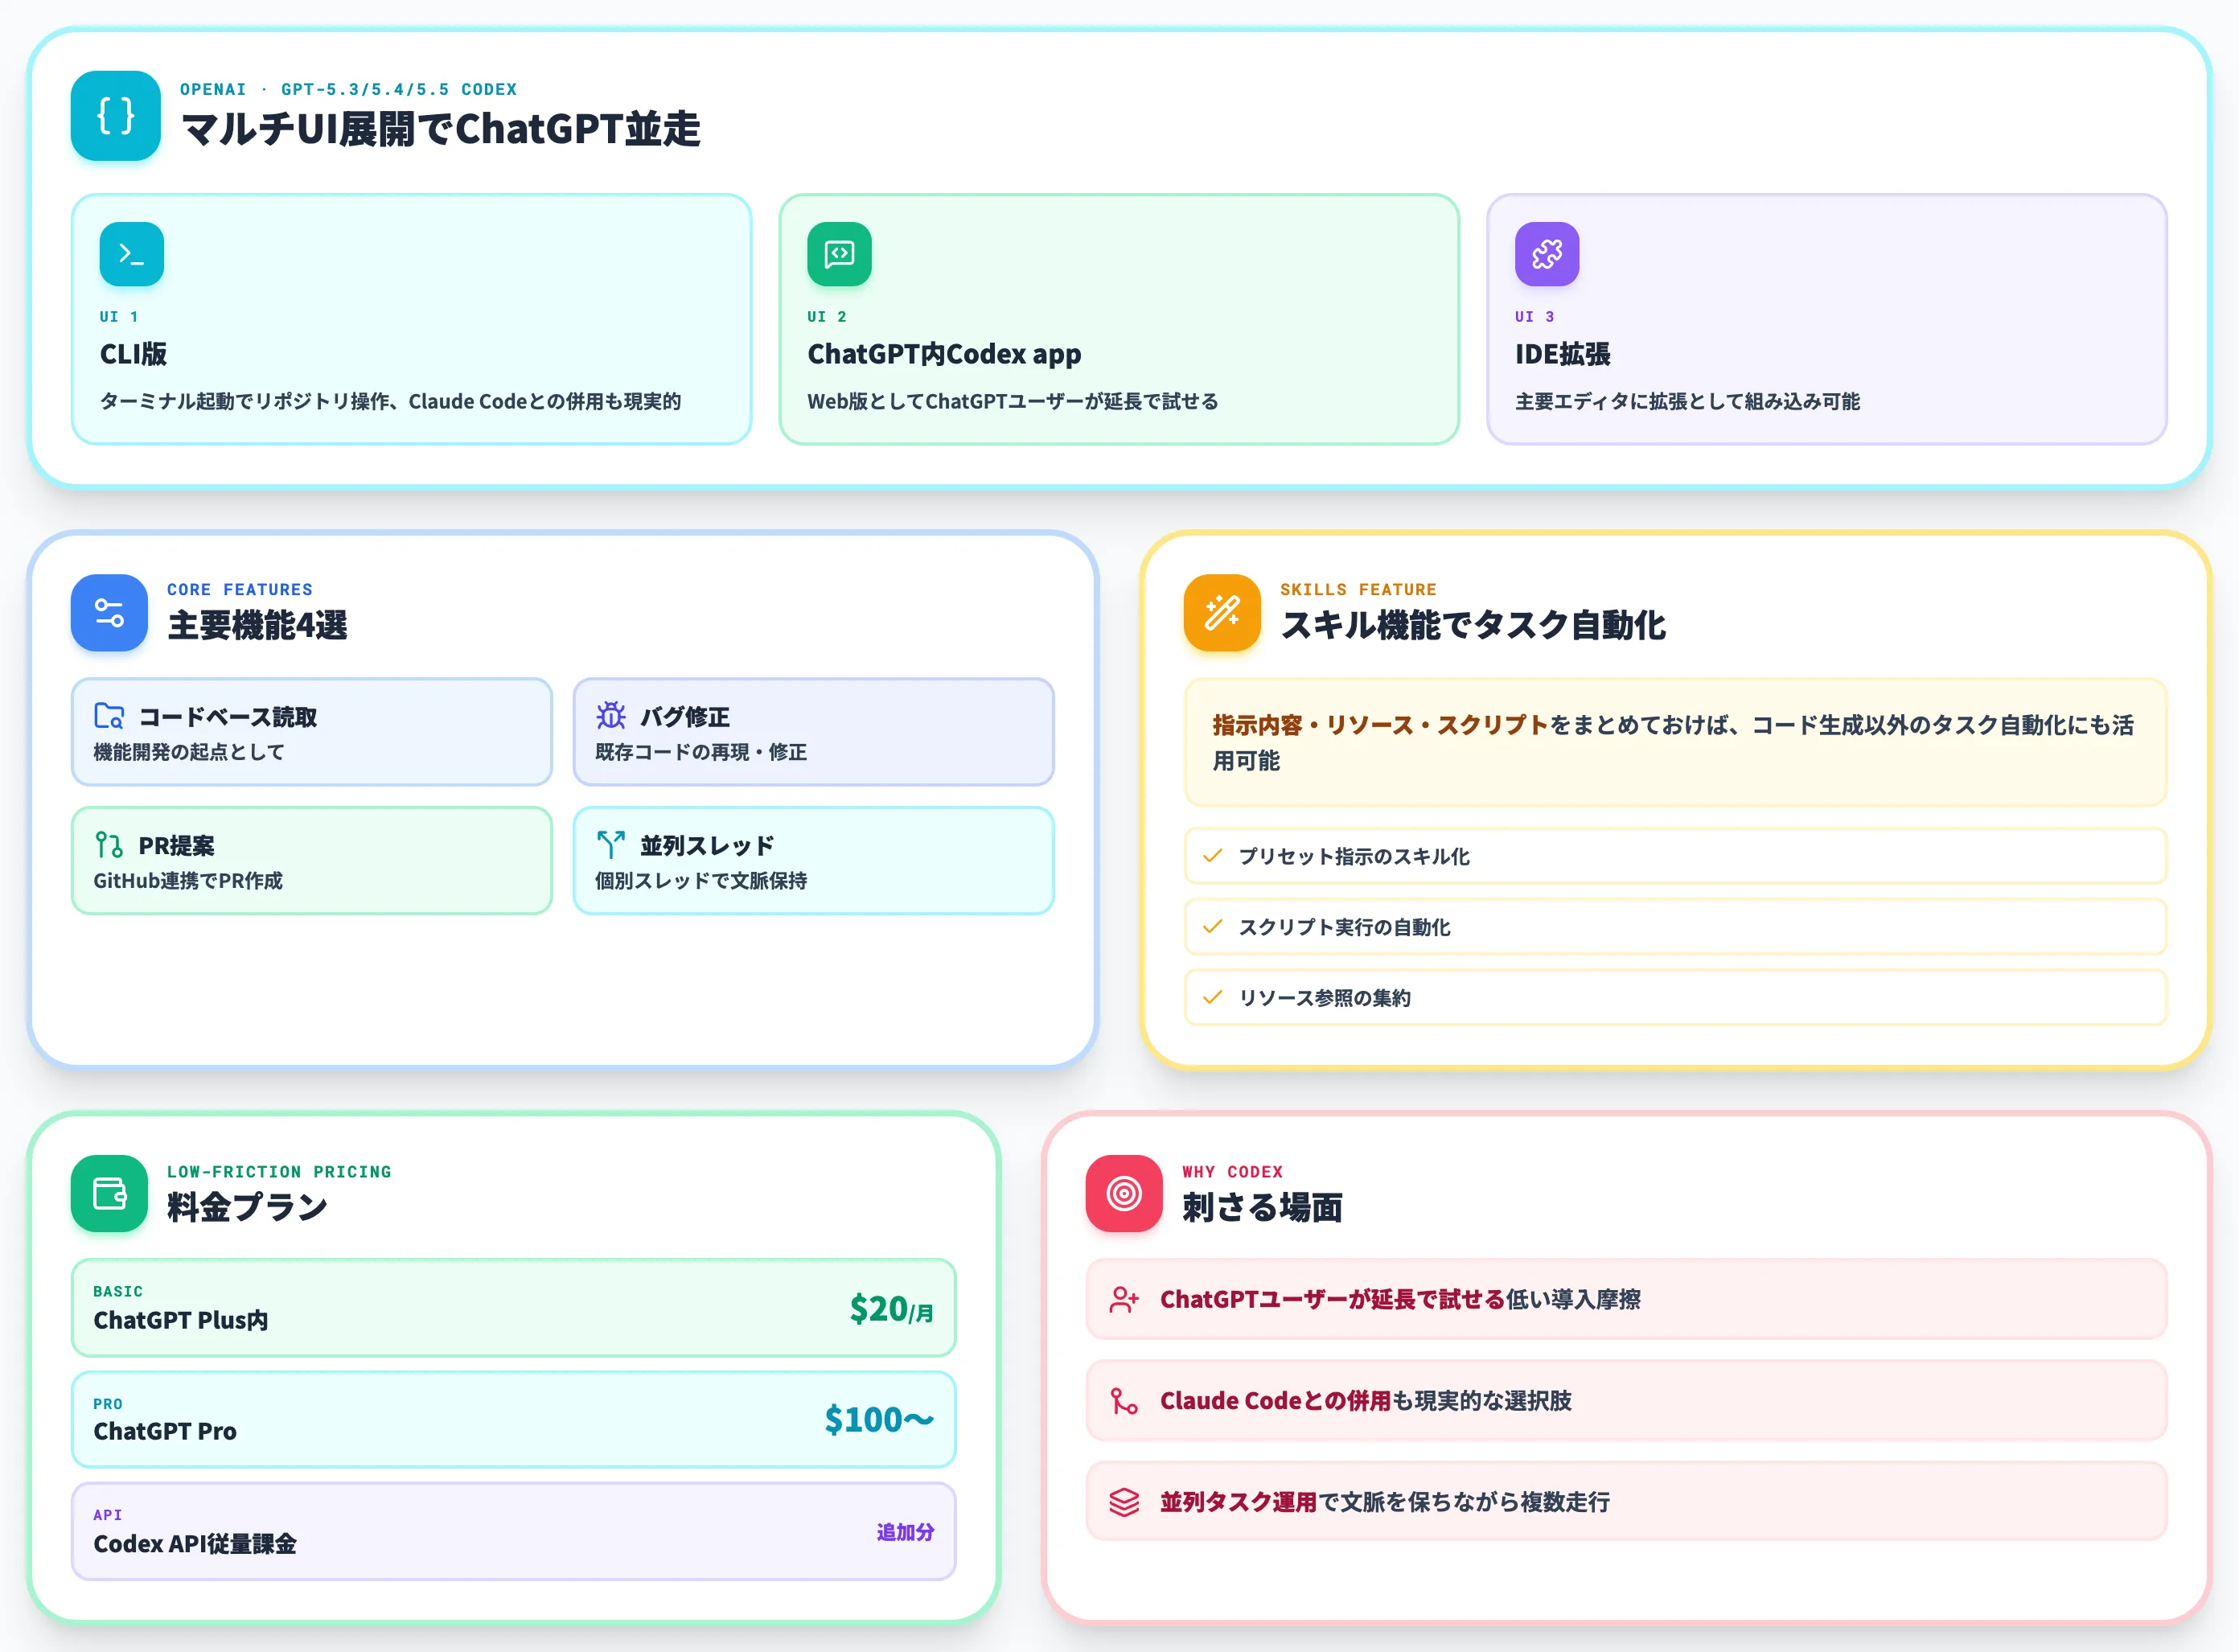Image resolution: width=2239 pixels, height=1652 pixels.
Task: Click the コードベース読取 title
Action: tap(227, 717)
